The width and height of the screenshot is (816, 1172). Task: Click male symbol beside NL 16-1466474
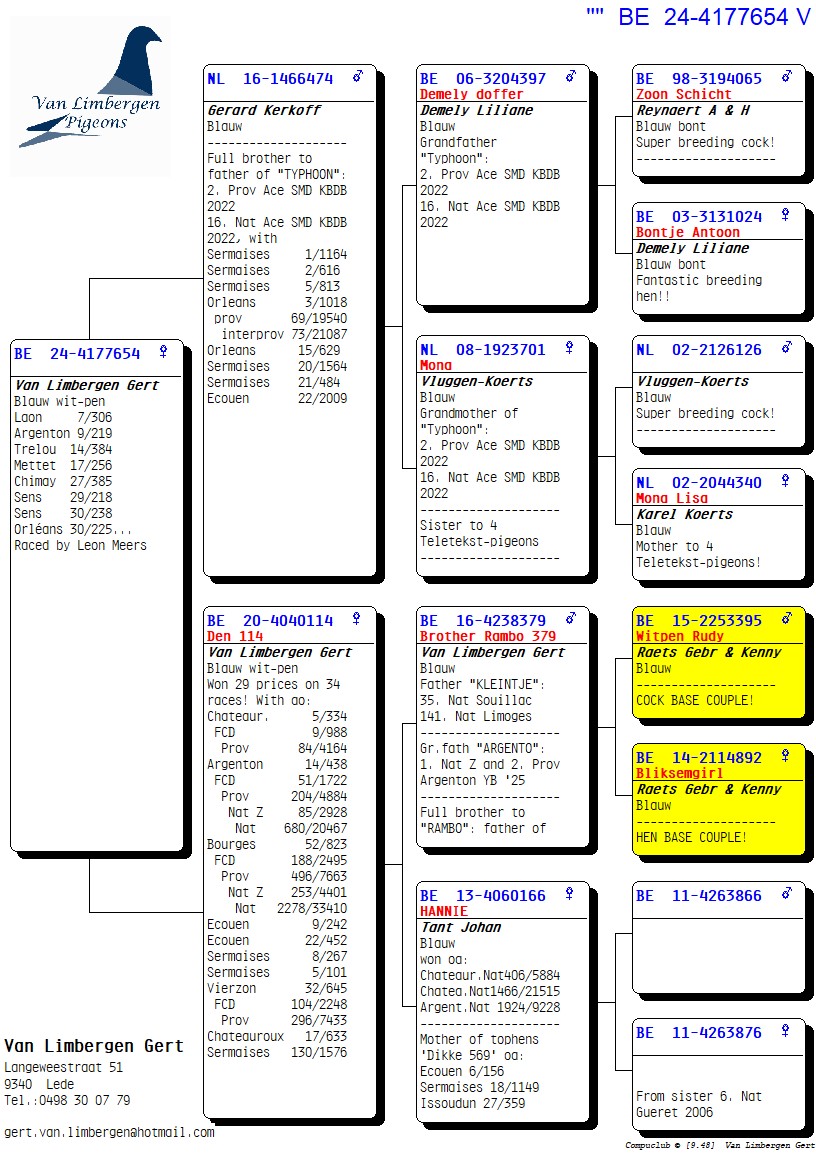pos(358,77)
